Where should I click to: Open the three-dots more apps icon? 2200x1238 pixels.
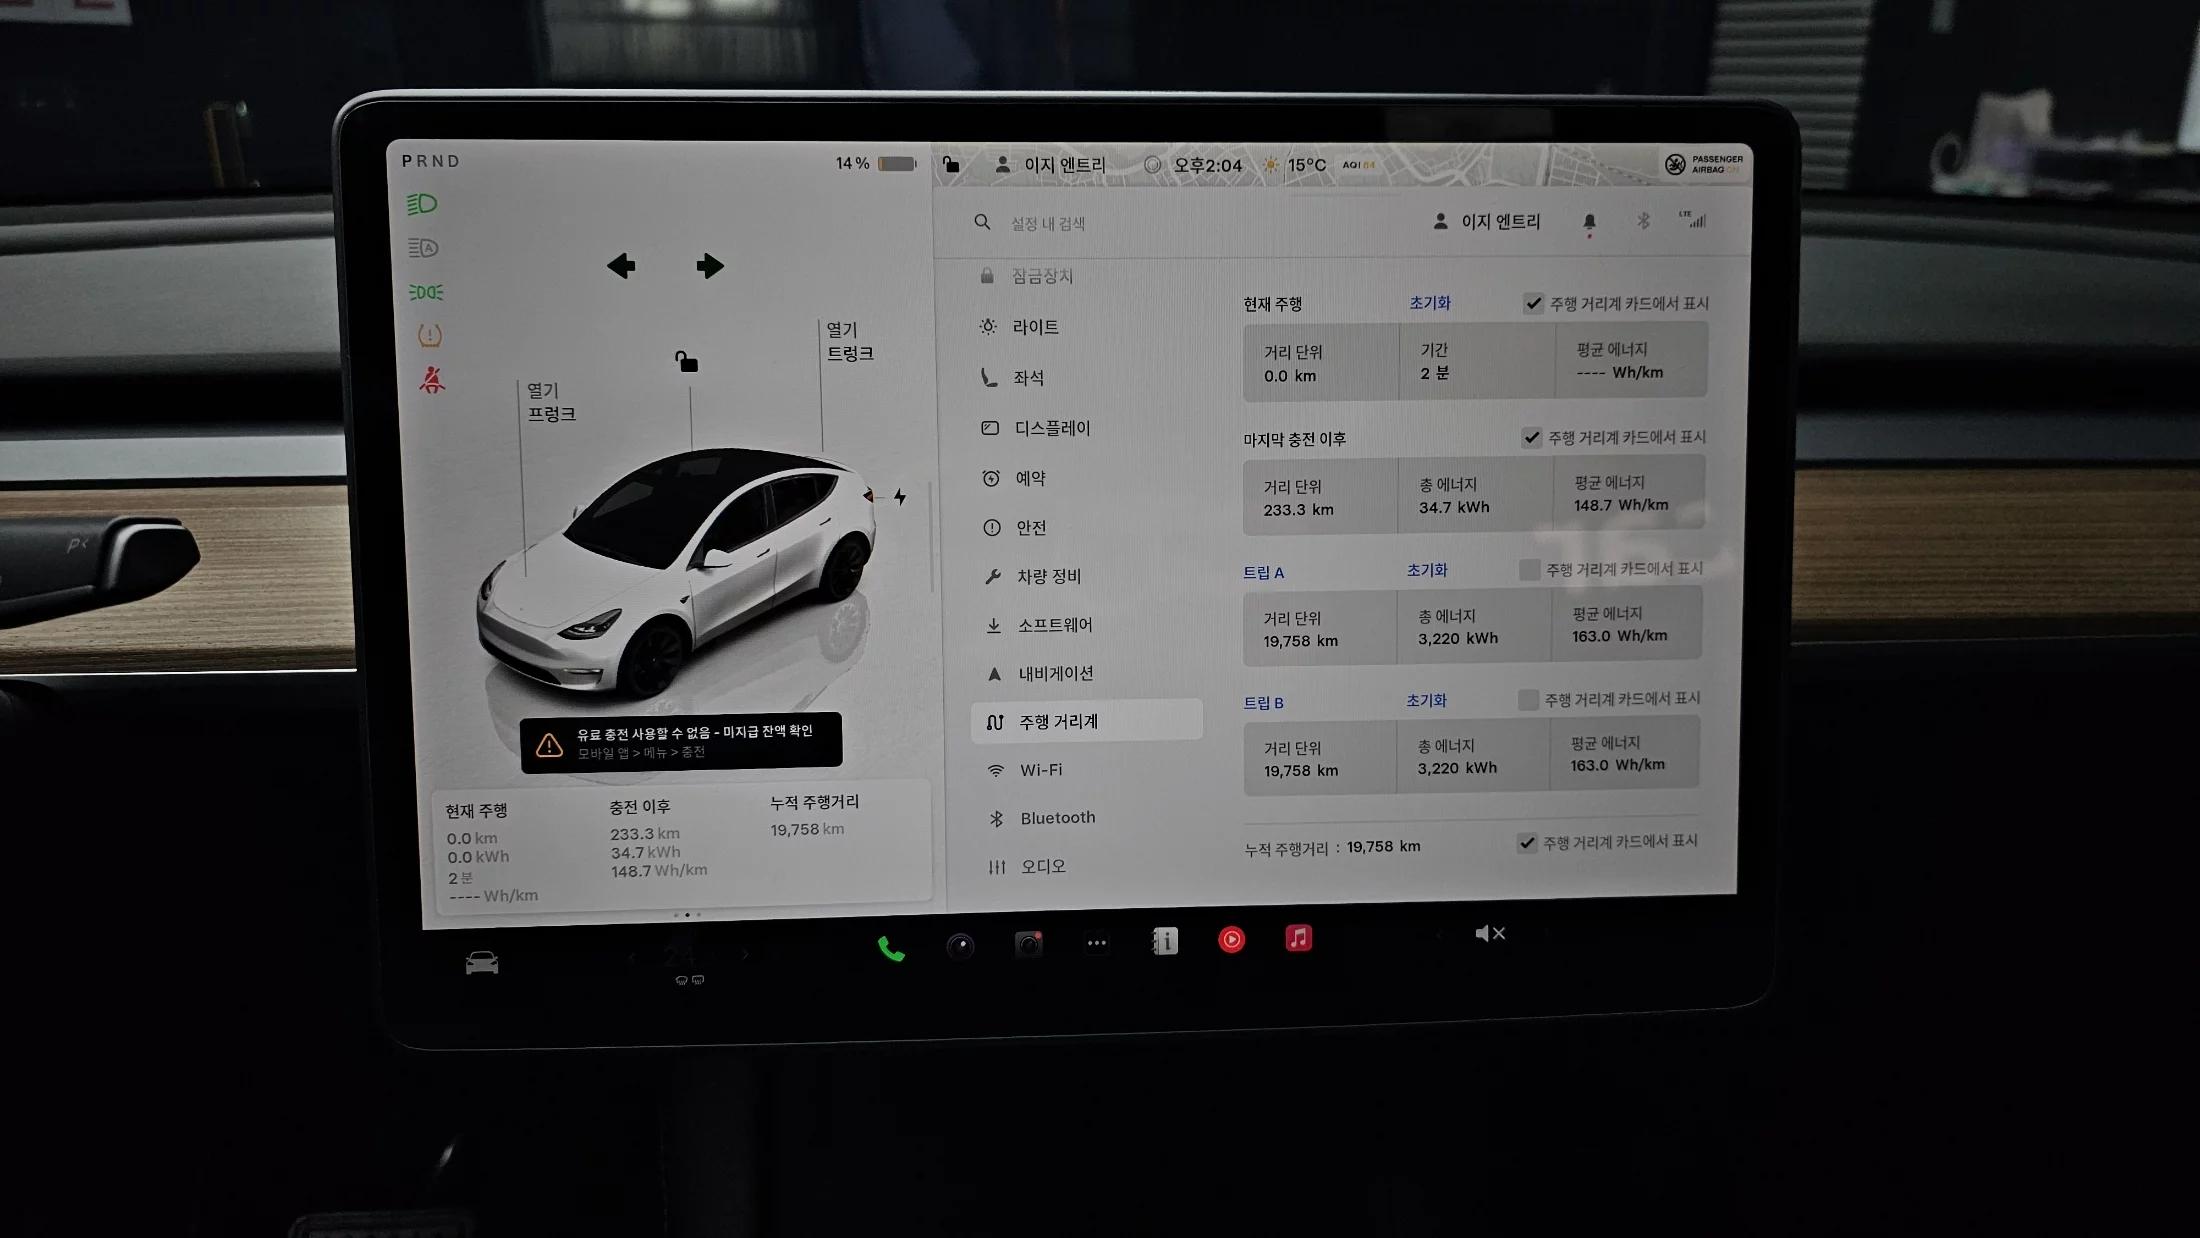tap(1096, 943)
